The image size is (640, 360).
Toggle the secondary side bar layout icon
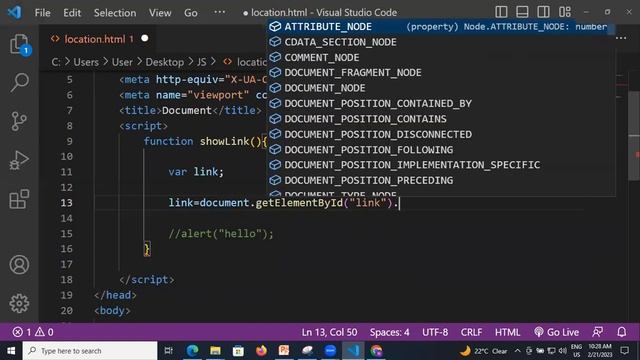tap(543, 12)
